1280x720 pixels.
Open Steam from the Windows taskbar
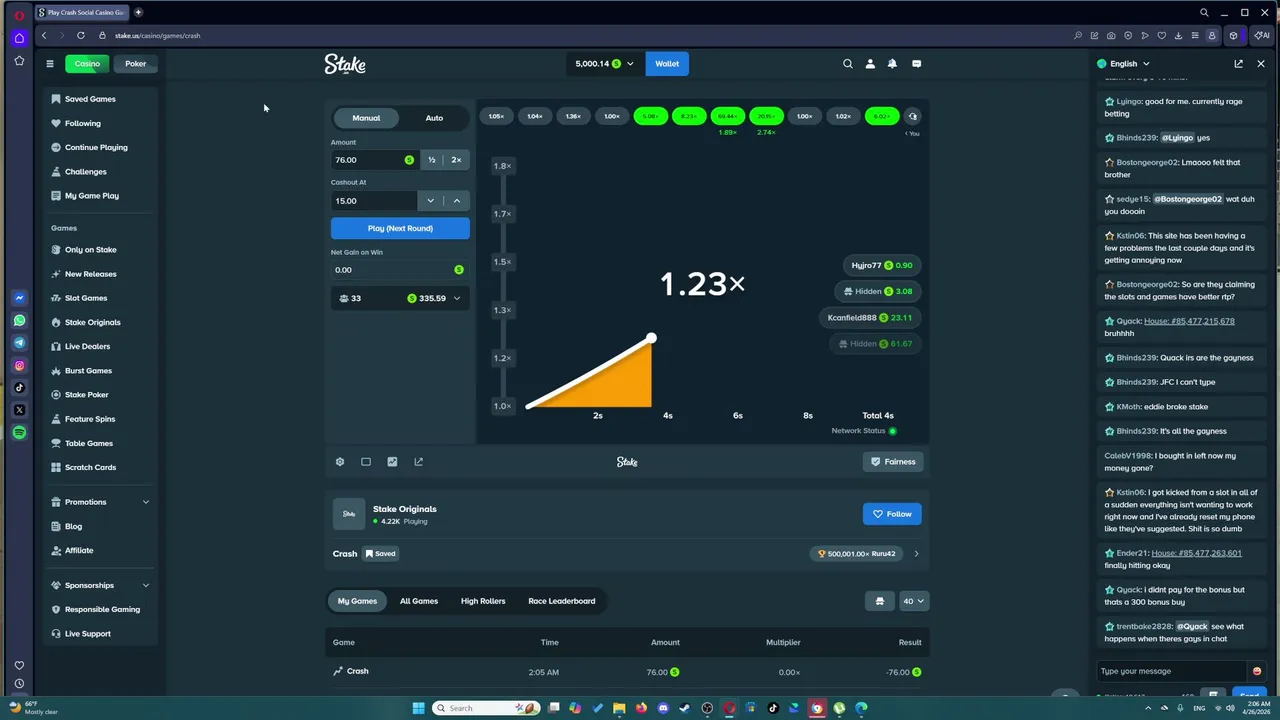685,708
